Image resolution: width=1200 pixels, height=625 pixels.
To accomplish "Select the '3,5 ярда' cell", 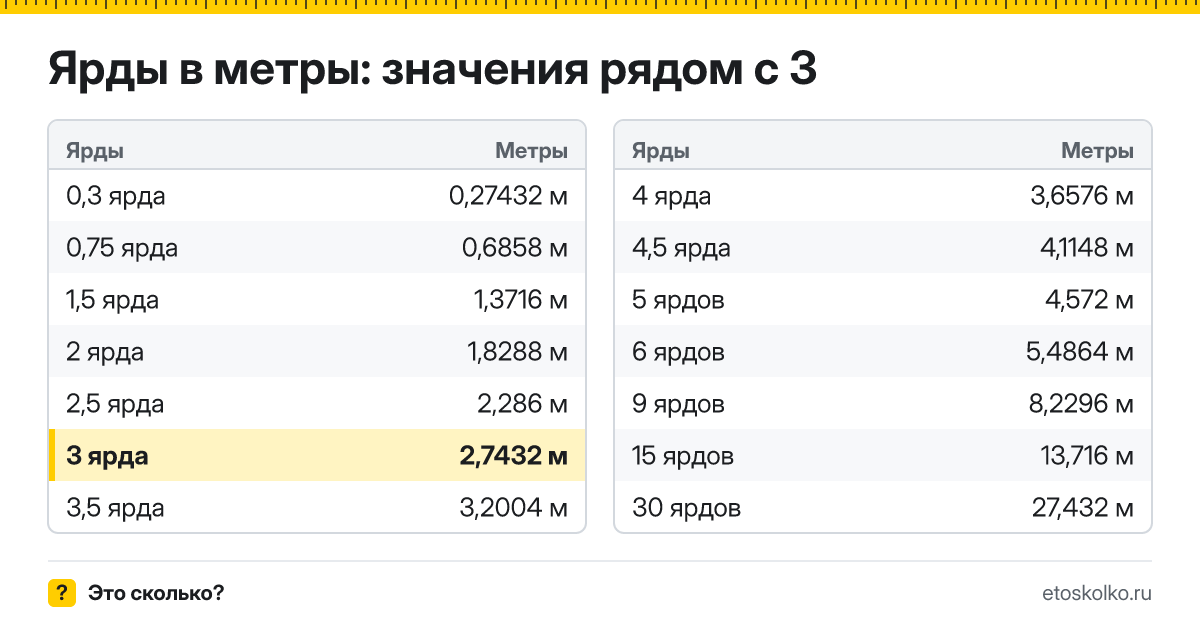I will point(115,508).
